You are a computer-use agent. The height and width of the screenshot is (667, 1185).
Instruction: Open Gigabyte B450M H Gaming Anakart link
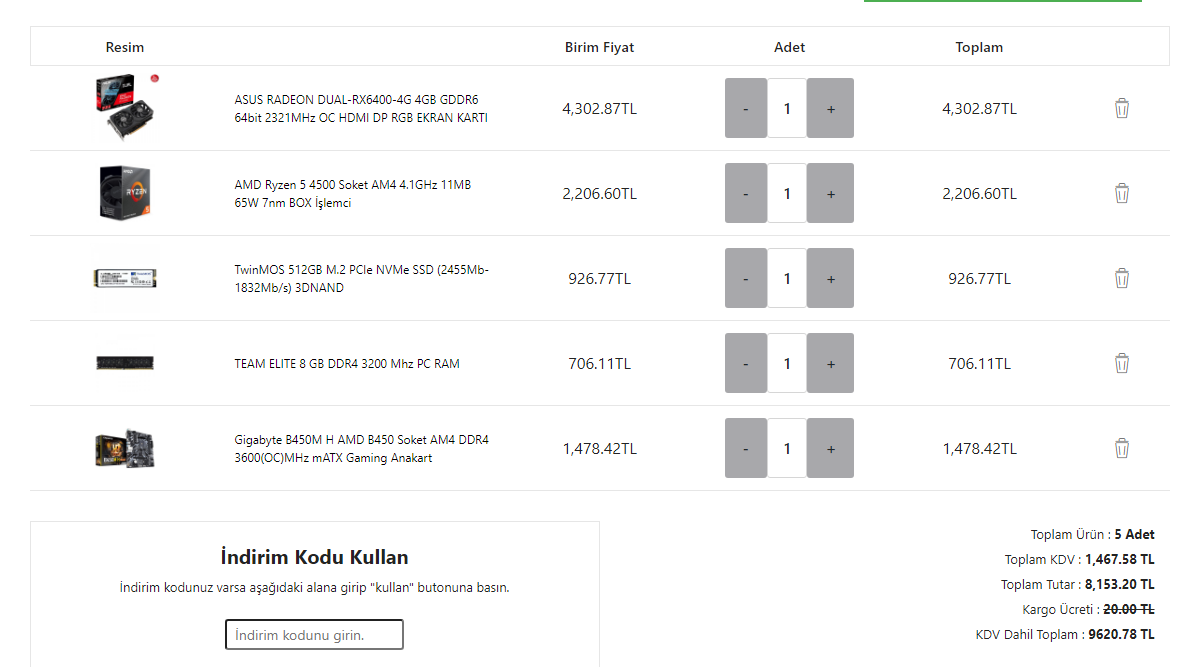pos(361,449)
